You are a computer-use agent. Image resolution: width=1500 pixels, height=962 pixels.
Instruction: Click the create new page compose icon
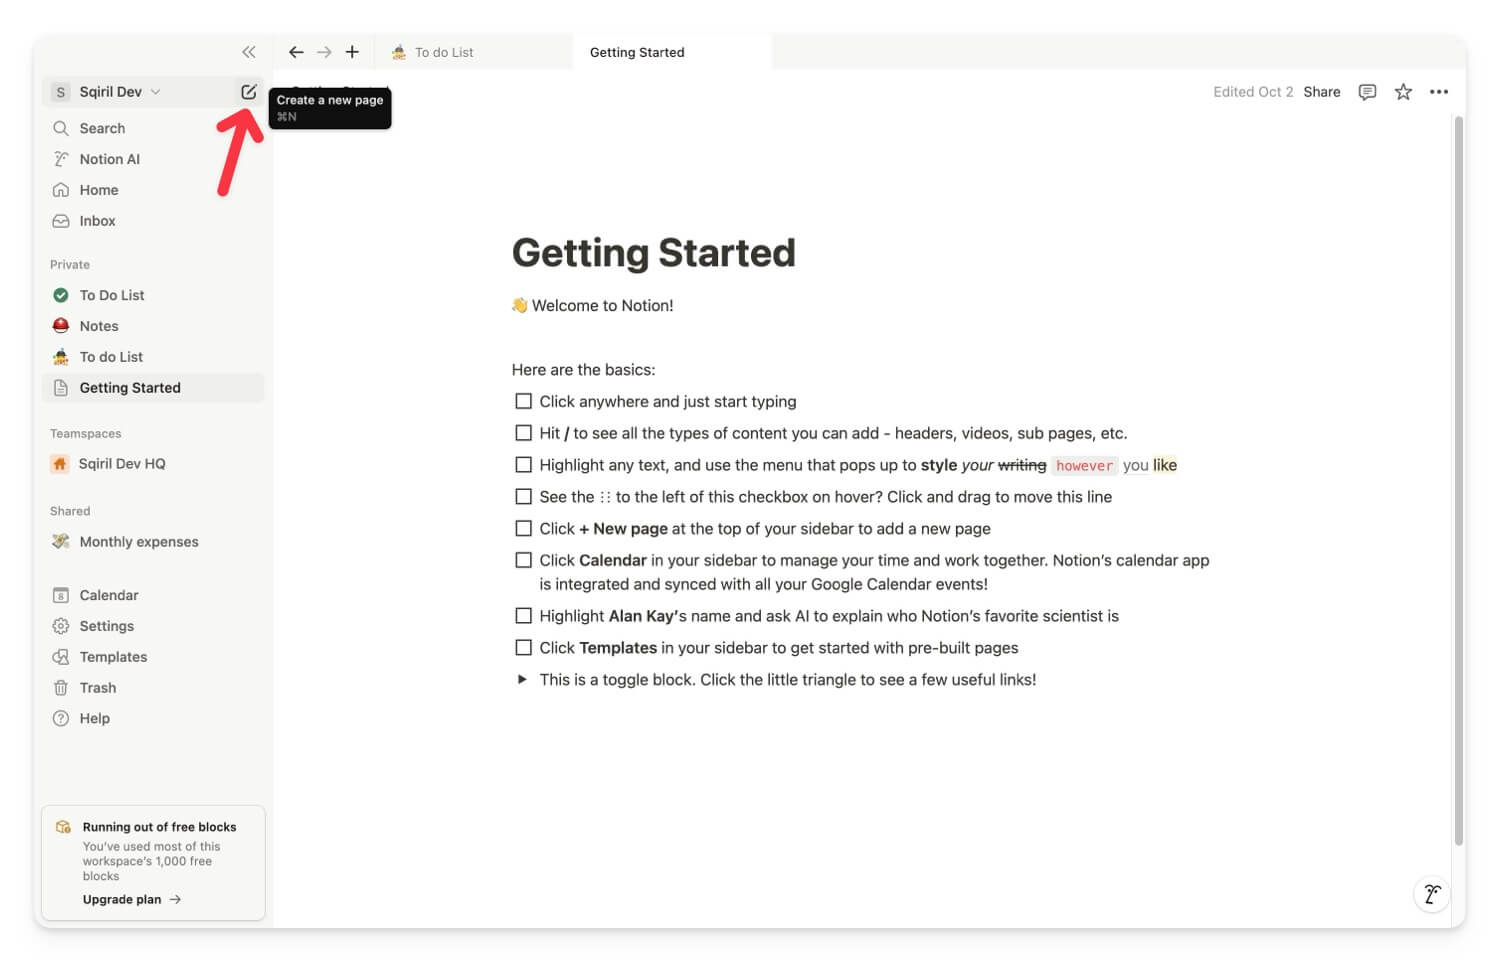pyautogui.click(x=248, y=92)
